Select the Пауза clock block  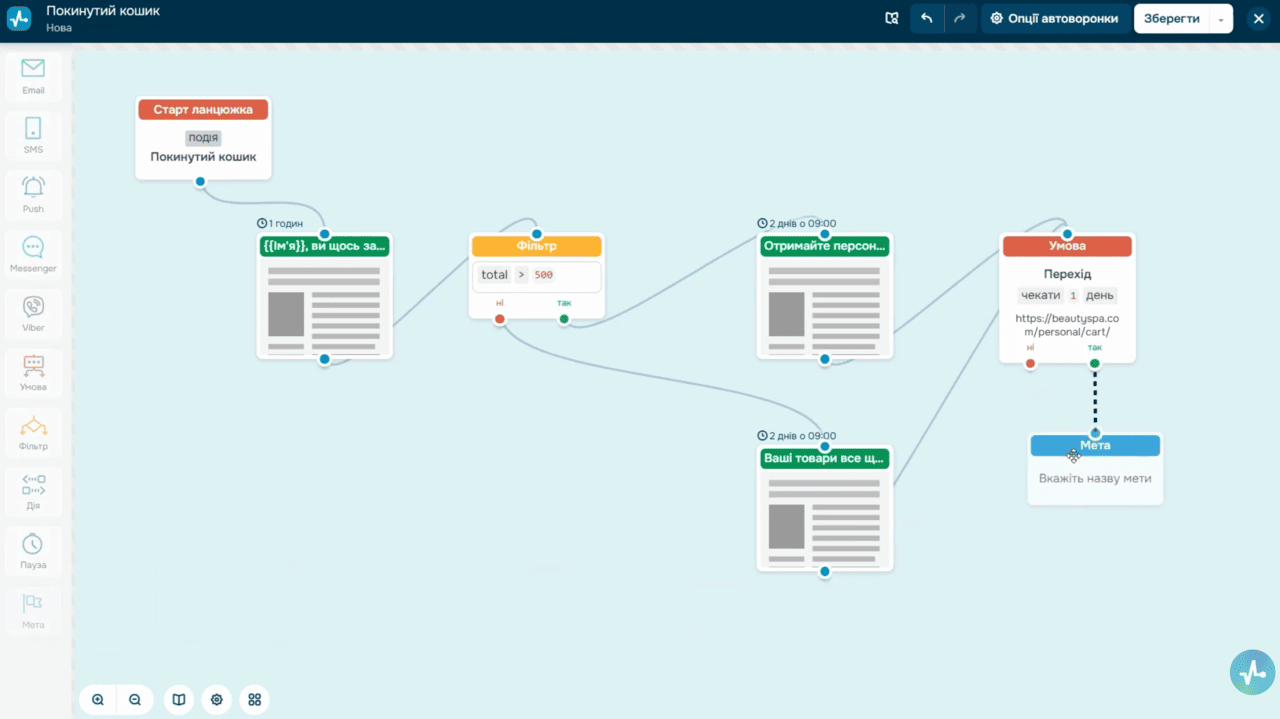click(x=33, y=552)
